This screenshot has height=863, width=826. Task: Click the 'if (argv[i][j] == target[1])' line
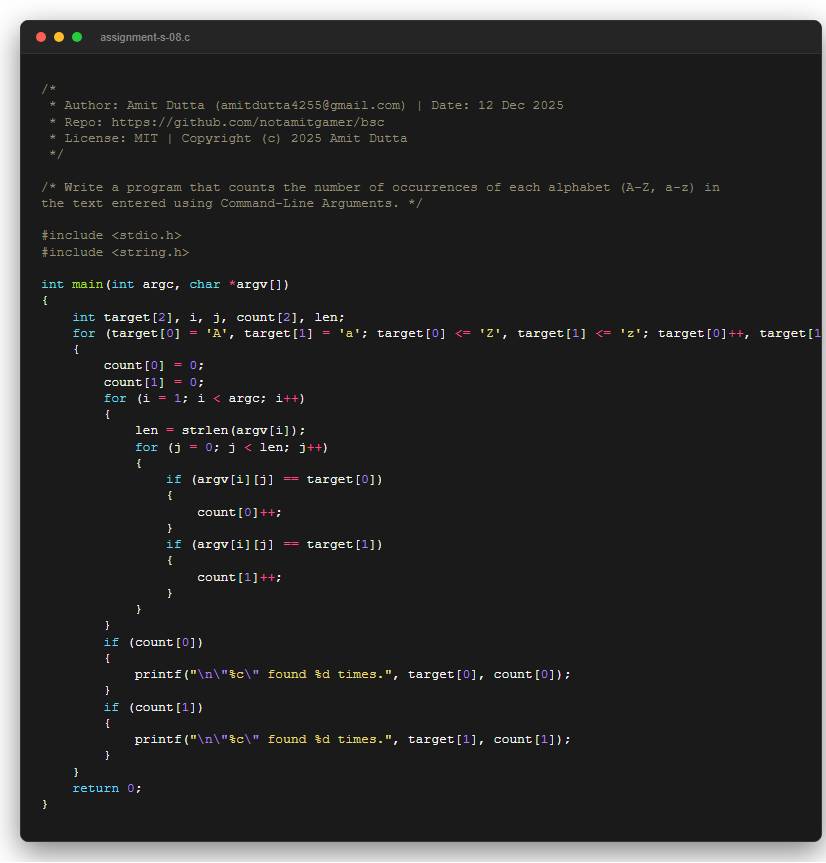pyautogui.click(x=274, y=545)
